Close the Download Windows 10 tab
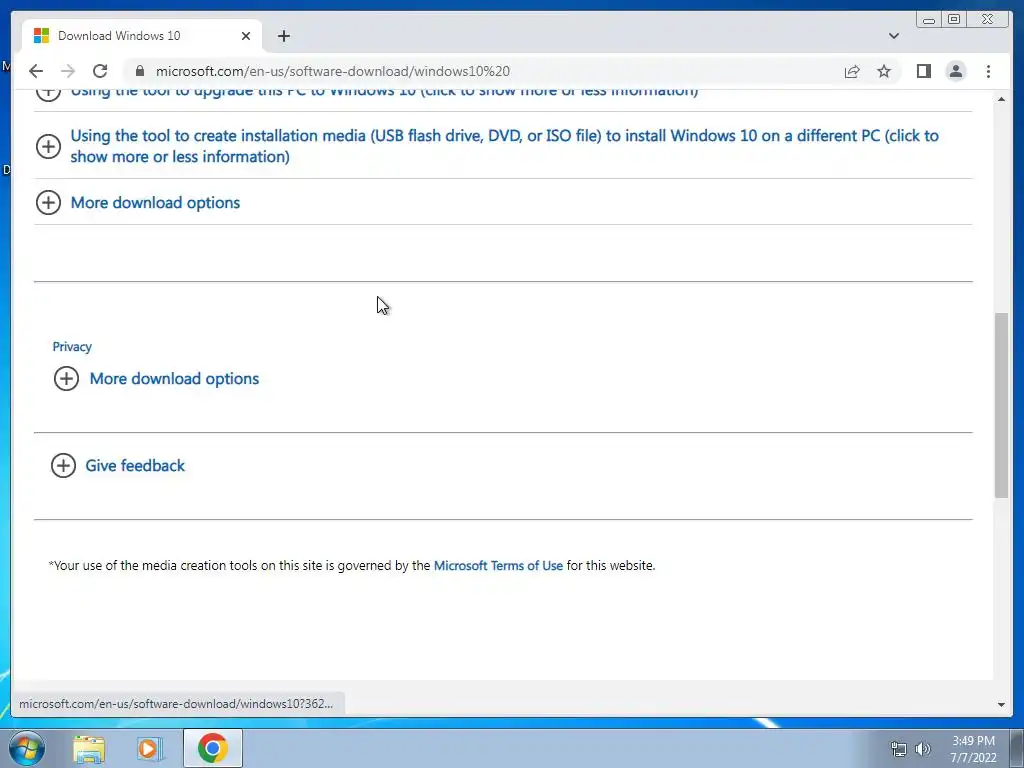 coord(246,36)
